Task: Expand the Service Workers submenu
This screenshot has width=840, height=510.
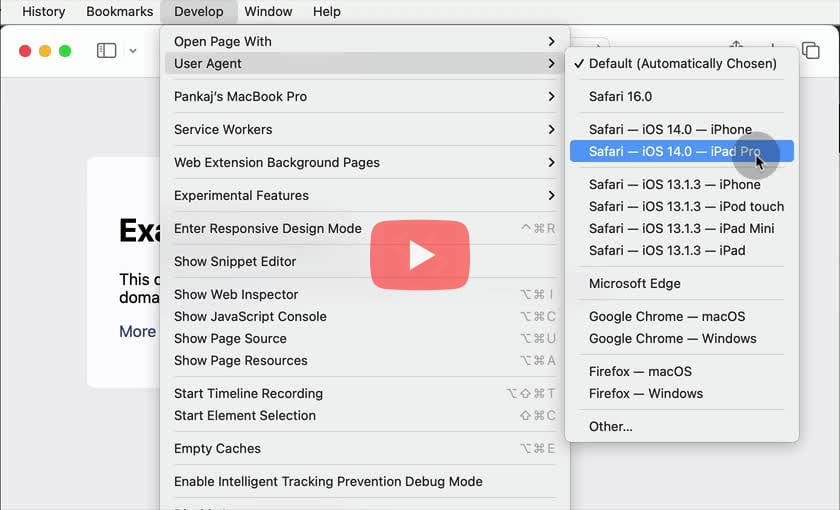Action: (x=364, y=129)
